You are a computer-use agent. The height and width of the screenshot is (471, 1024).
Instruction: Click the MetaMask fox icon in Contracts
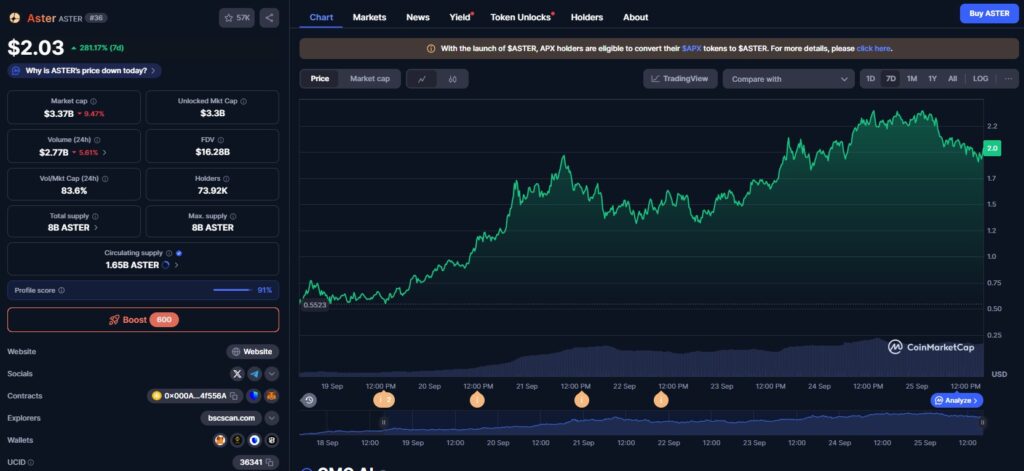(x=271, y=396)
